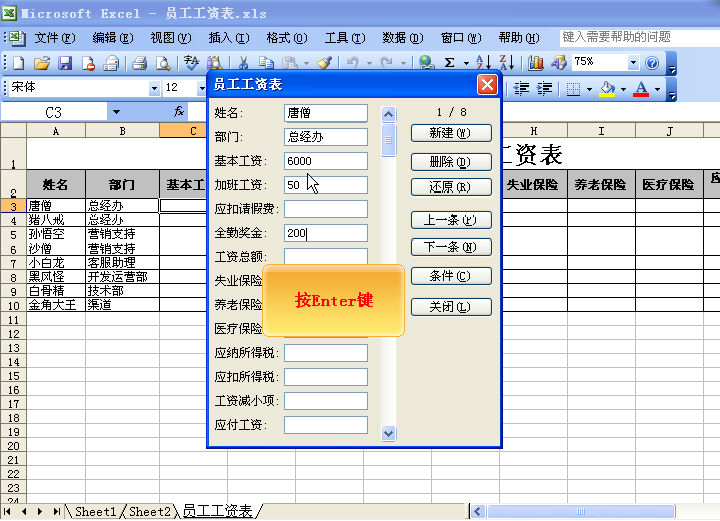Open the zoom 75% dropdown
The width and height of the screenshot is (720, 521).
tap(633, 62)
